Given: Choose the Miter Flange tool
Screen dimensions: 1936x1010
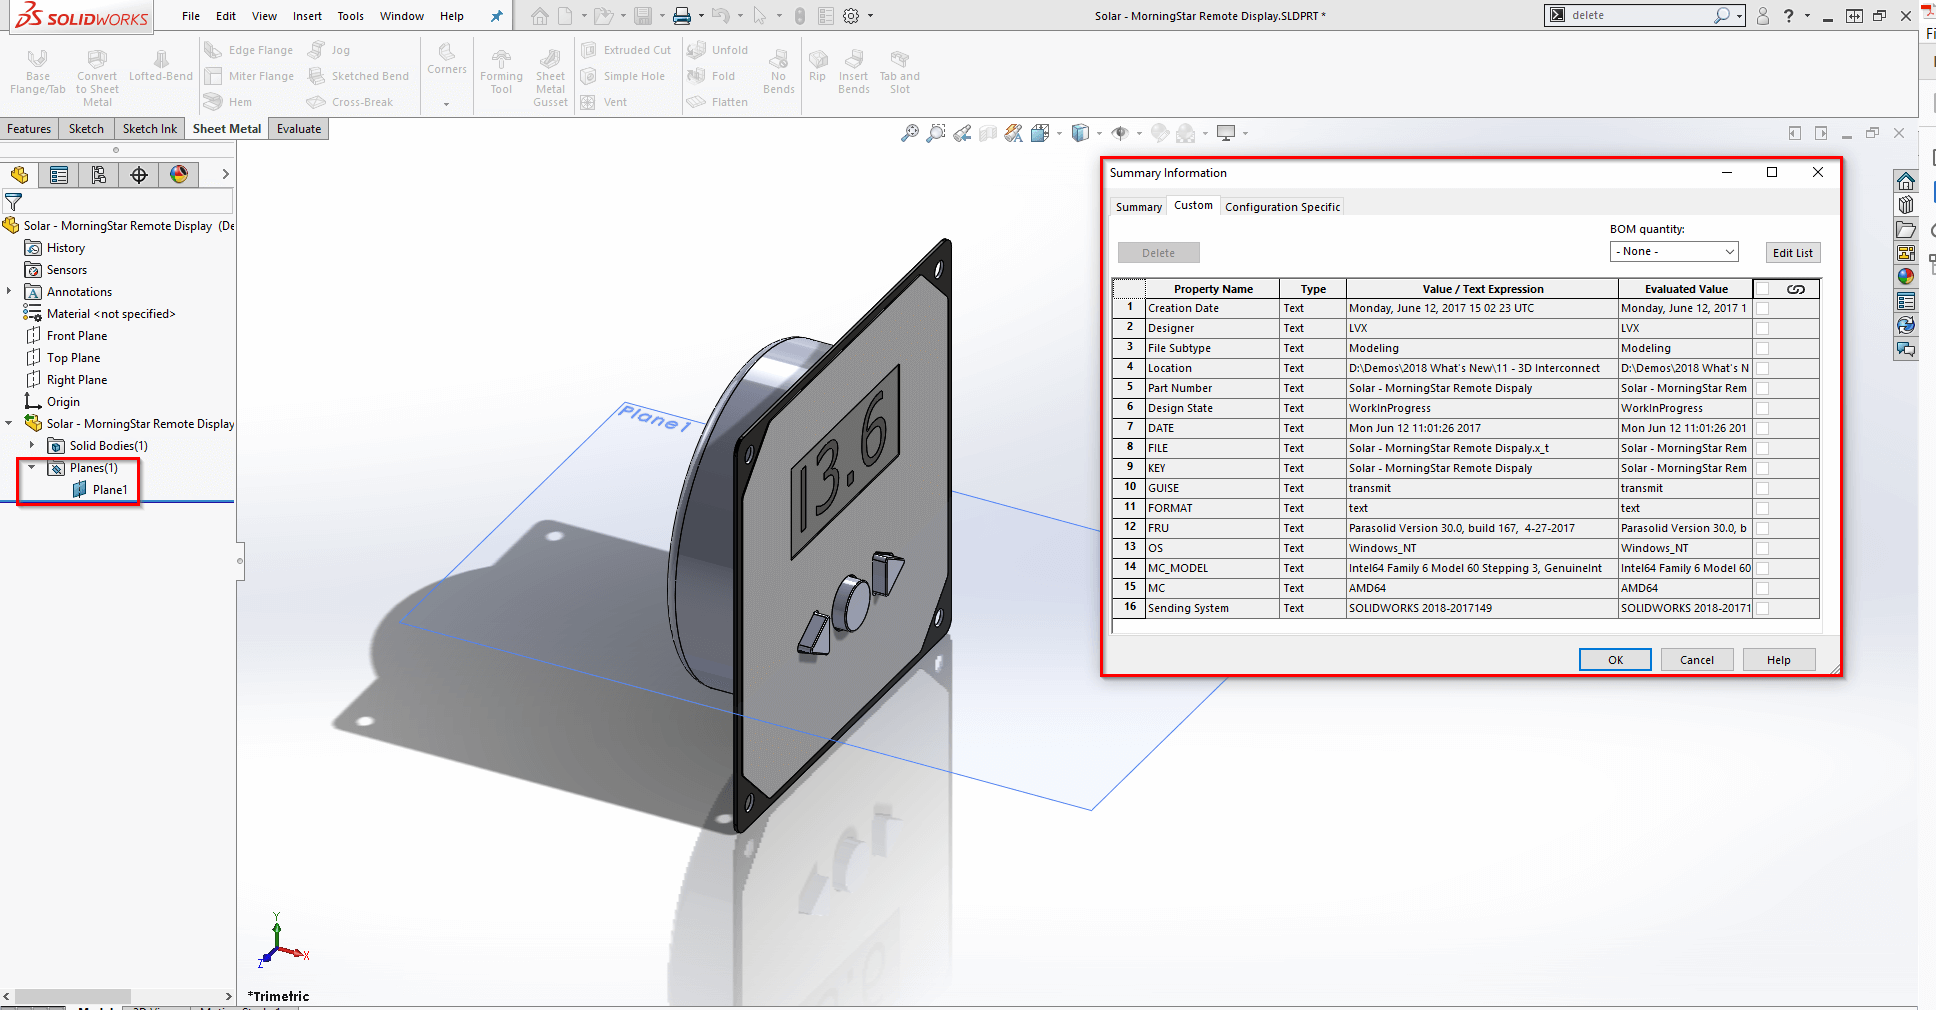Looking at the screenshot, I should point(249,76).
